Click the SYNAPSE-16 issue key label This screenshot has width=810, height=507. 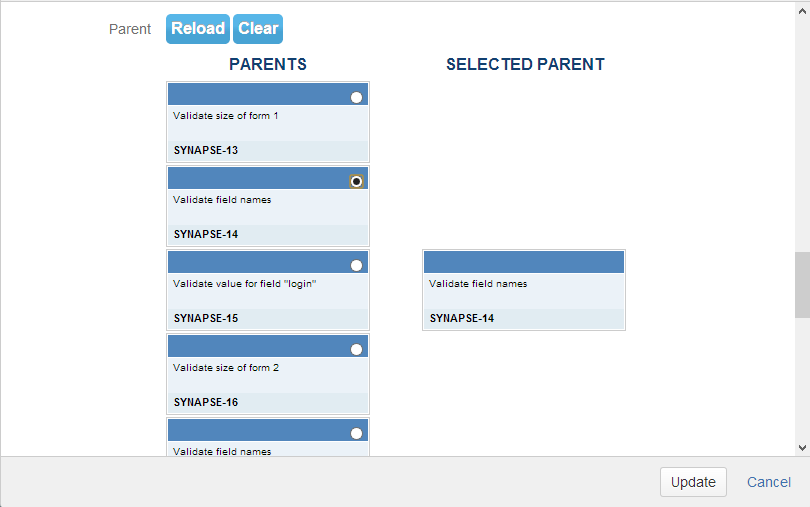click(206, 403)
